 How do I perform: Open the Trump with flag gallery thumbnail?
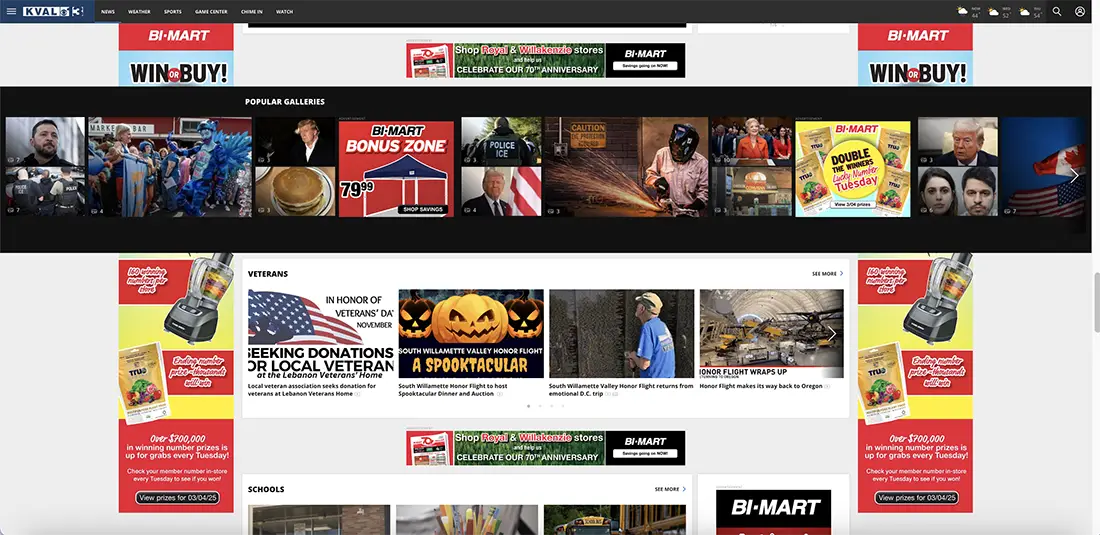pos(501,192)
